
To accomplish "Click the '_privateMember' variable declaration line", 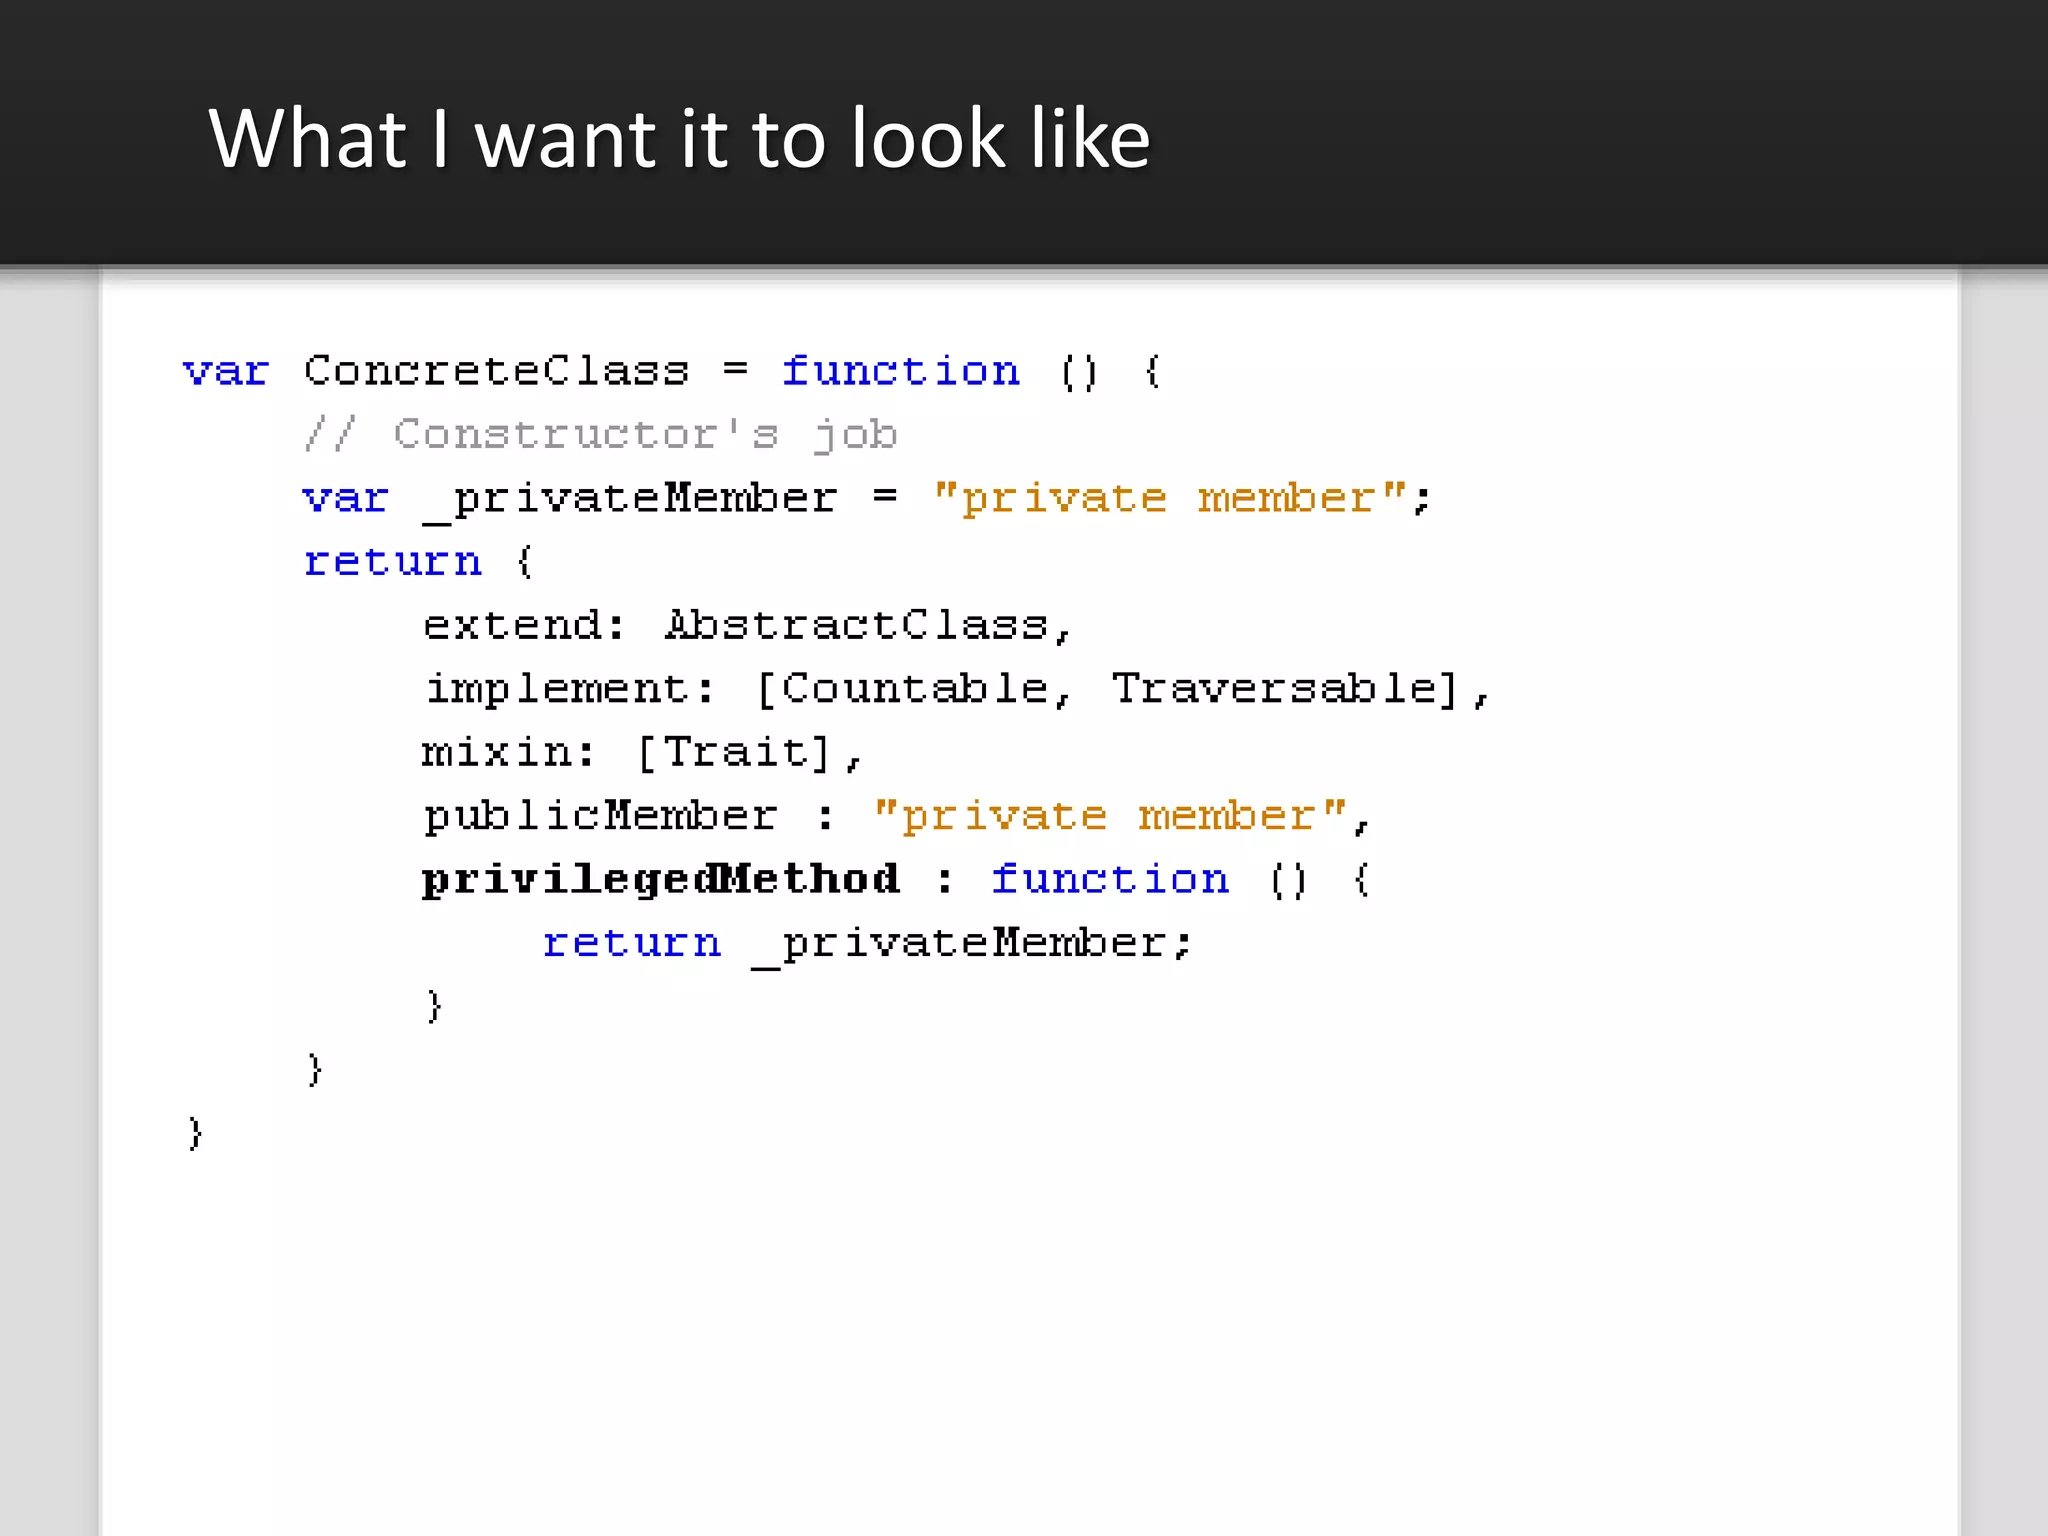I will click(x=867, y=499).
